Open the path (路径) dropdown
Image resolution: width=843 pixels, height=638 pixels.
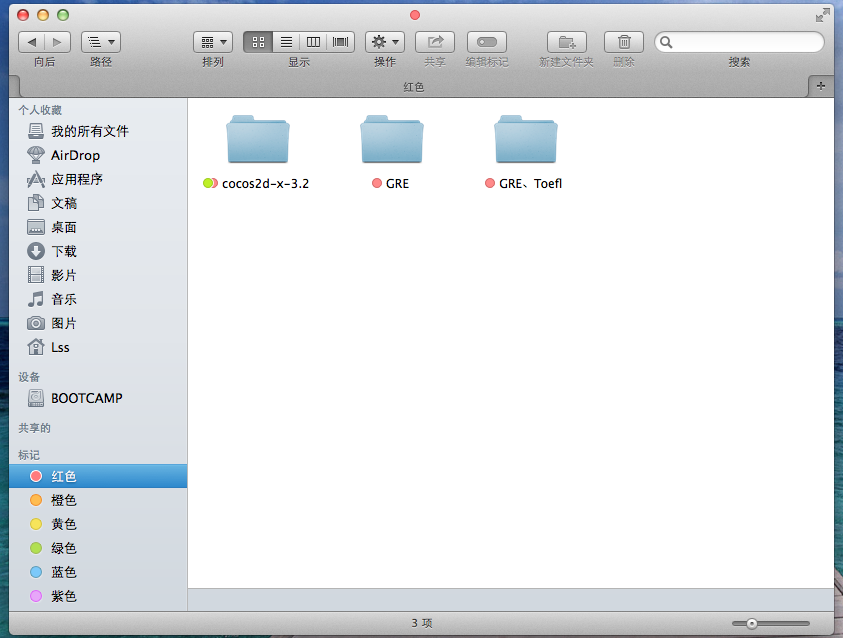coord(101,42)
